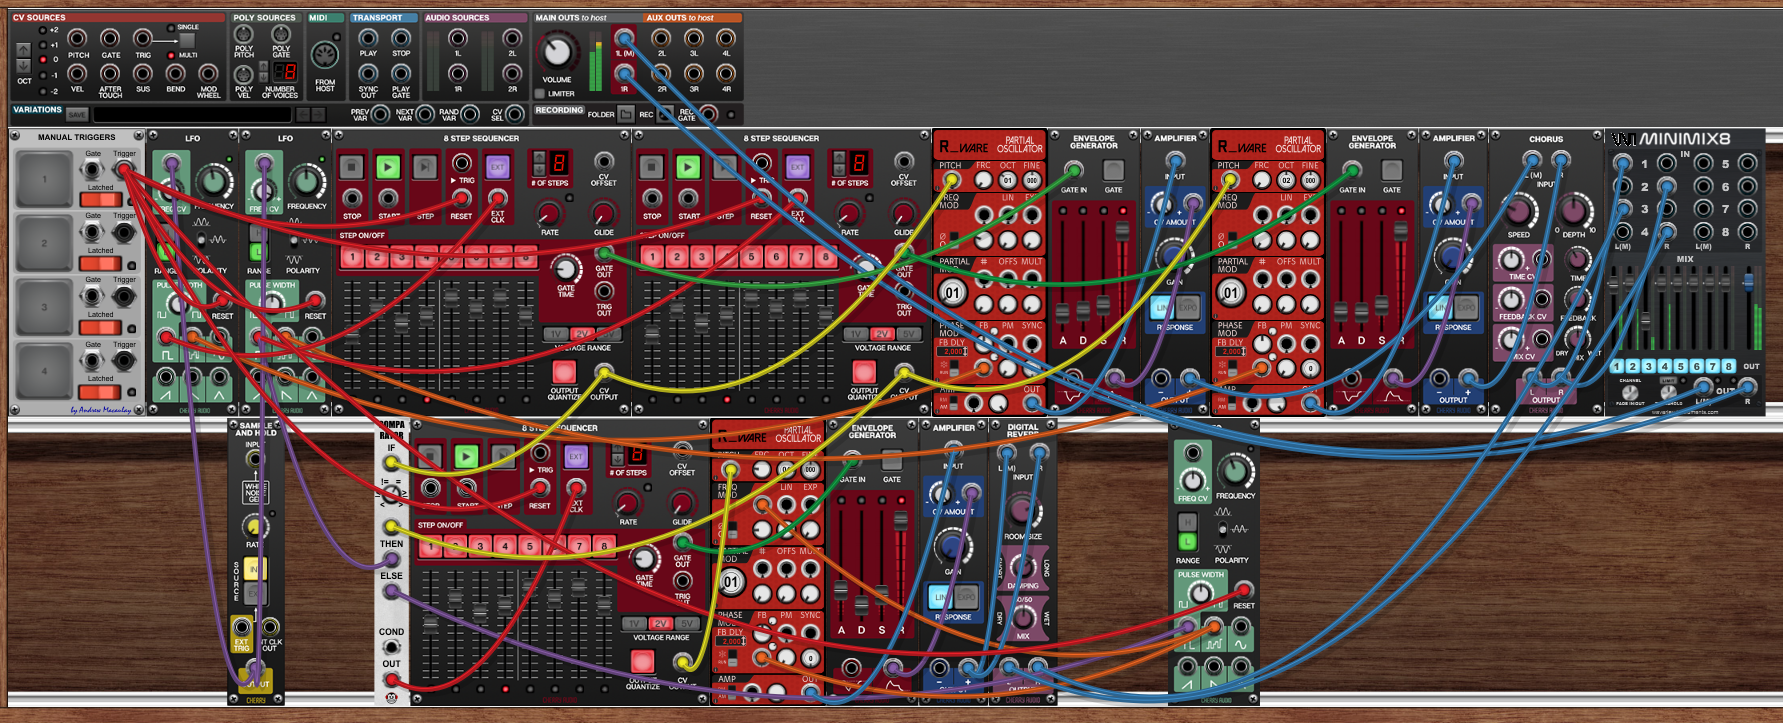Click the variations name field

[x=191, y=114]
